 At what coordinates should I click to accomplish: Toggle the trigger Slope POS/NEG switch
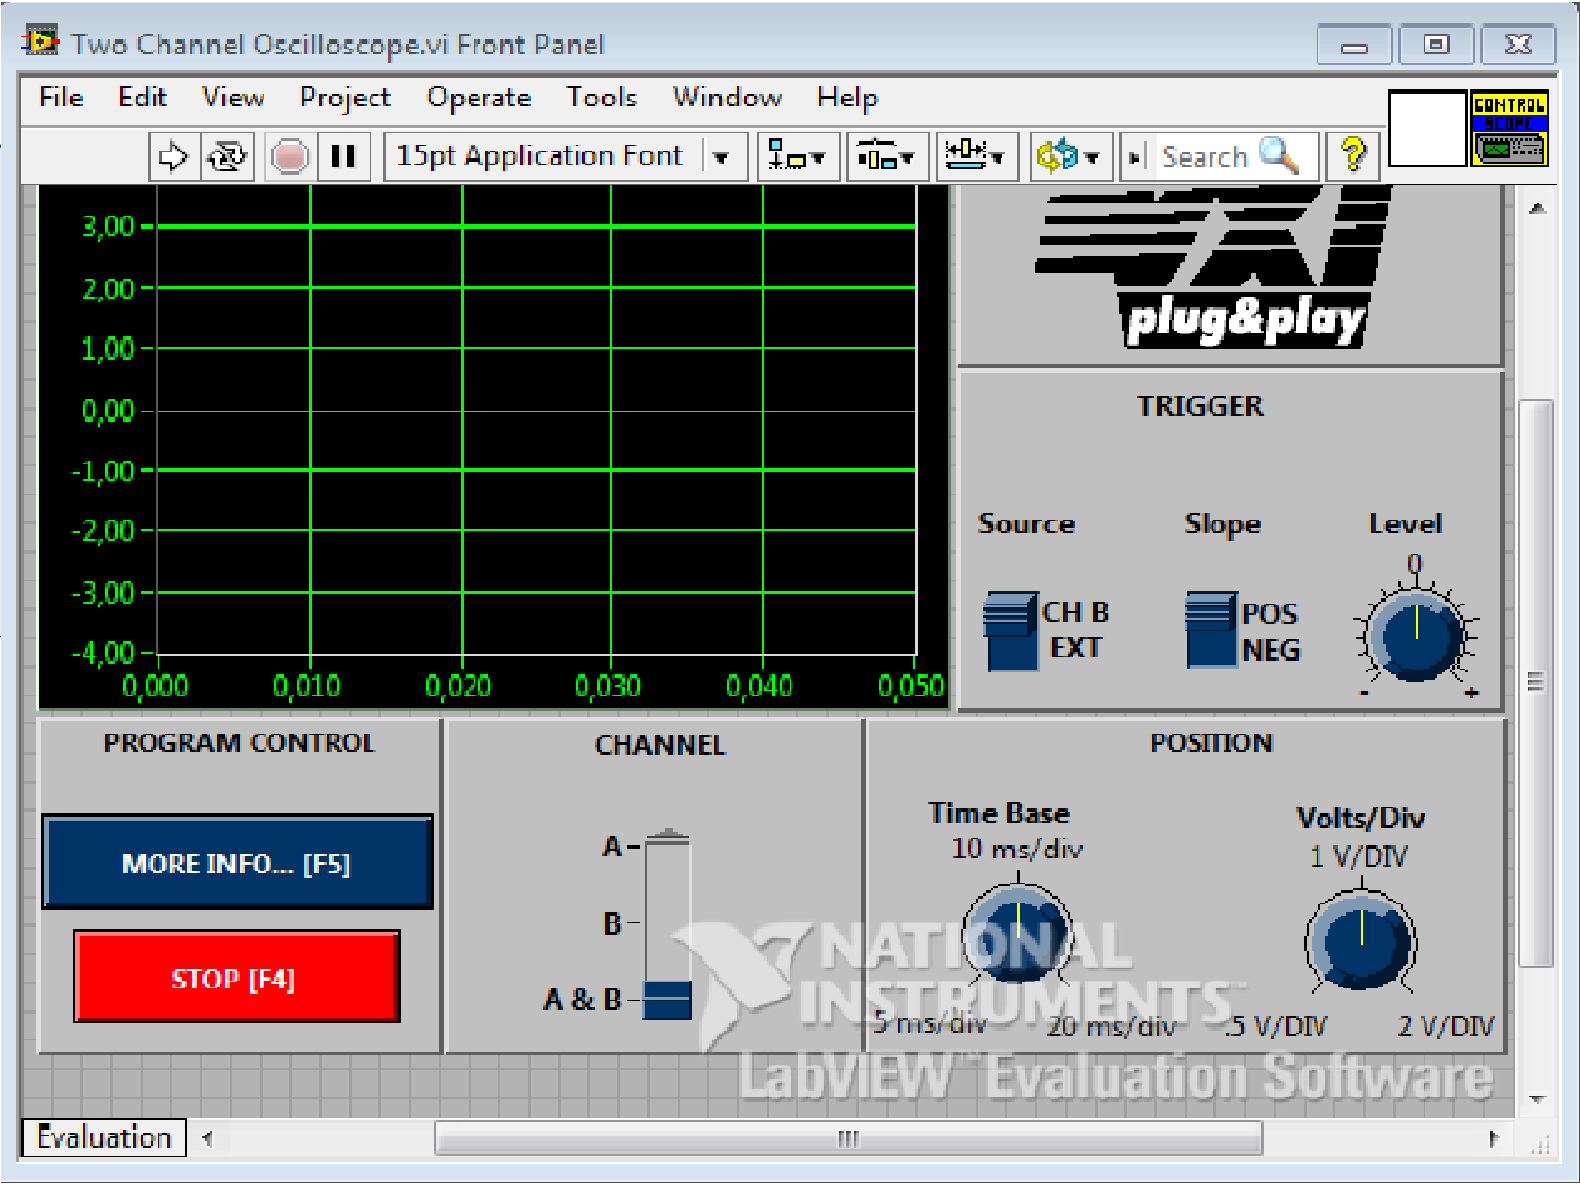(1211, 632)
